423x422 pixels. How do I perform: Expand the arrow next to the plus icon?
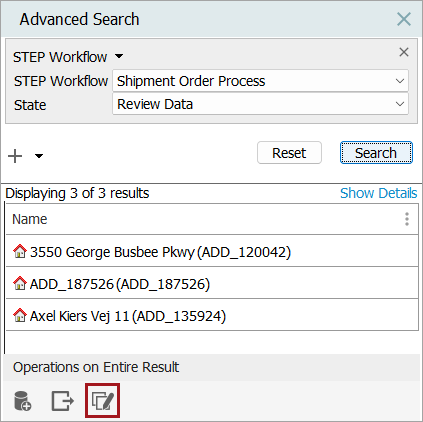tap(39, 156)
